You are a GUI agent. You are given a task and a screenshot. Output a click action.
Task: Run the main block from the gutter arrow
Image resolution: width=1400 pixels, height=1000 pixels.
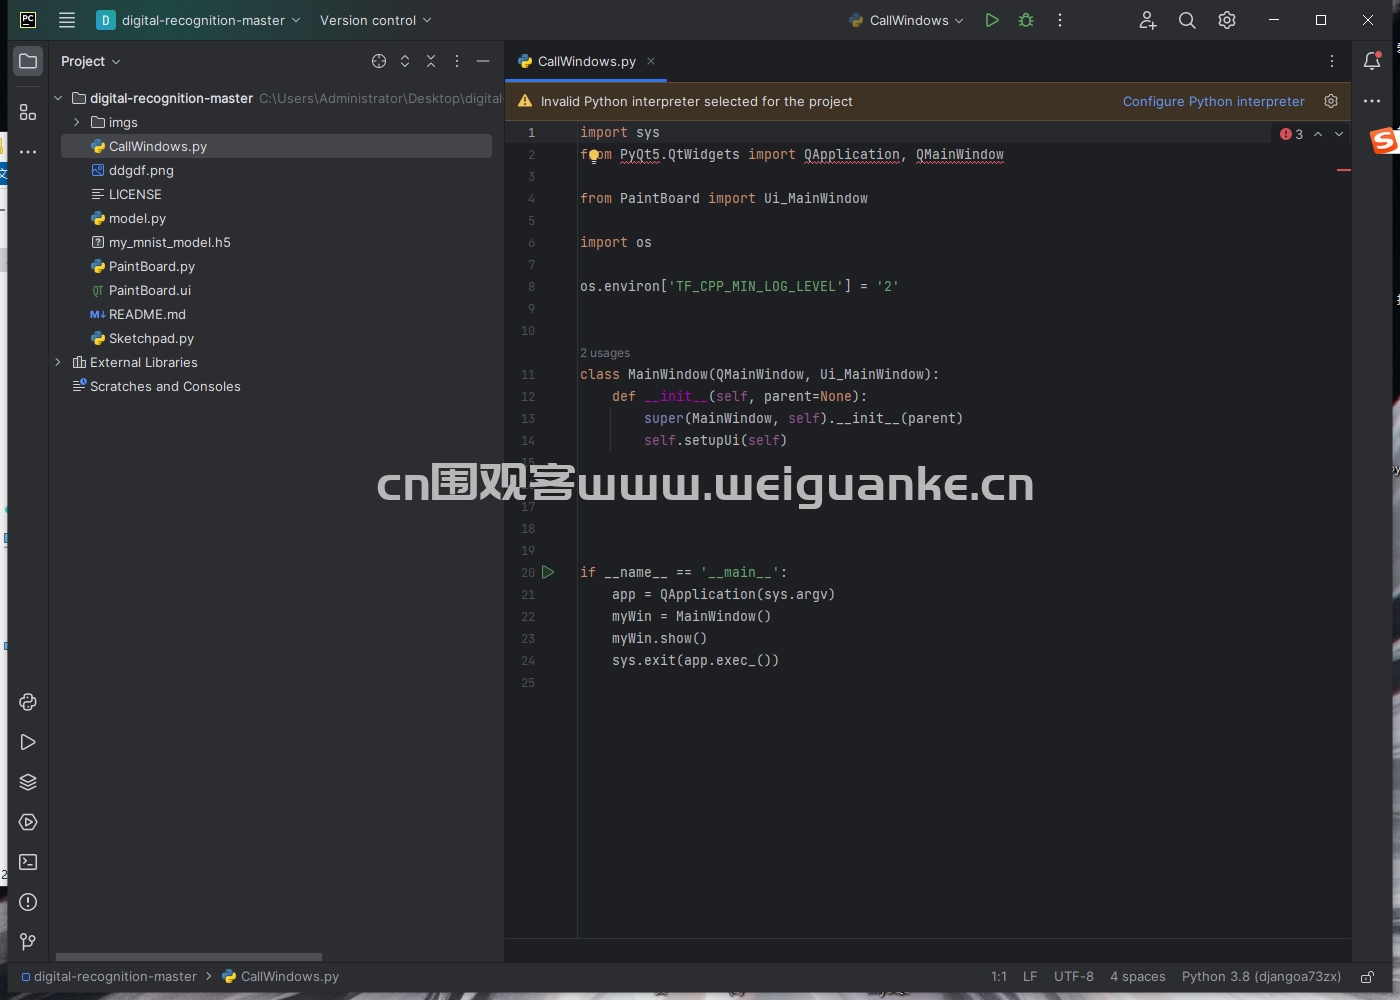point(548,572)
